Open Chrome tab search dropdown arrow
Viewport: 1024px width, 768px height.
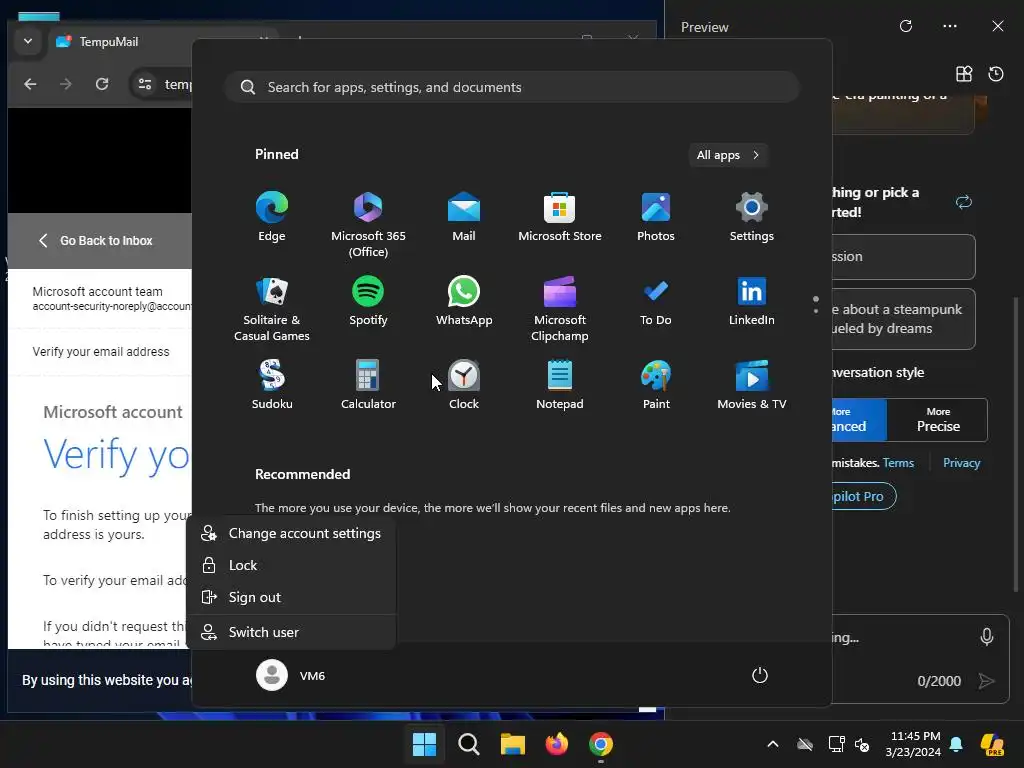point(27,41)
